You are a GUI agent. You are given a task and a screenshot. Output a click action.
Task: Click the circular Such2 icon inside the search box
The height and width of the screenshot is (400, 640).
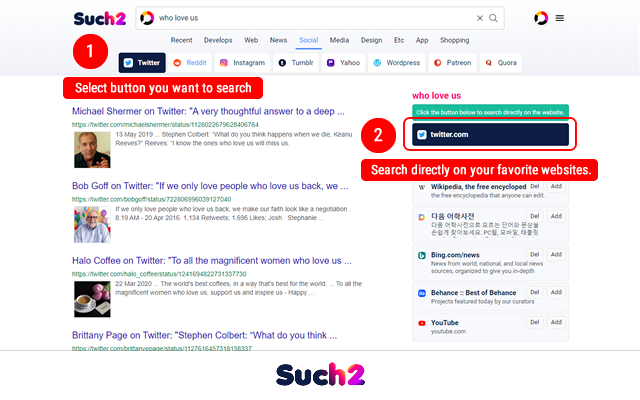pyautogui.click(x=147, y=18)
